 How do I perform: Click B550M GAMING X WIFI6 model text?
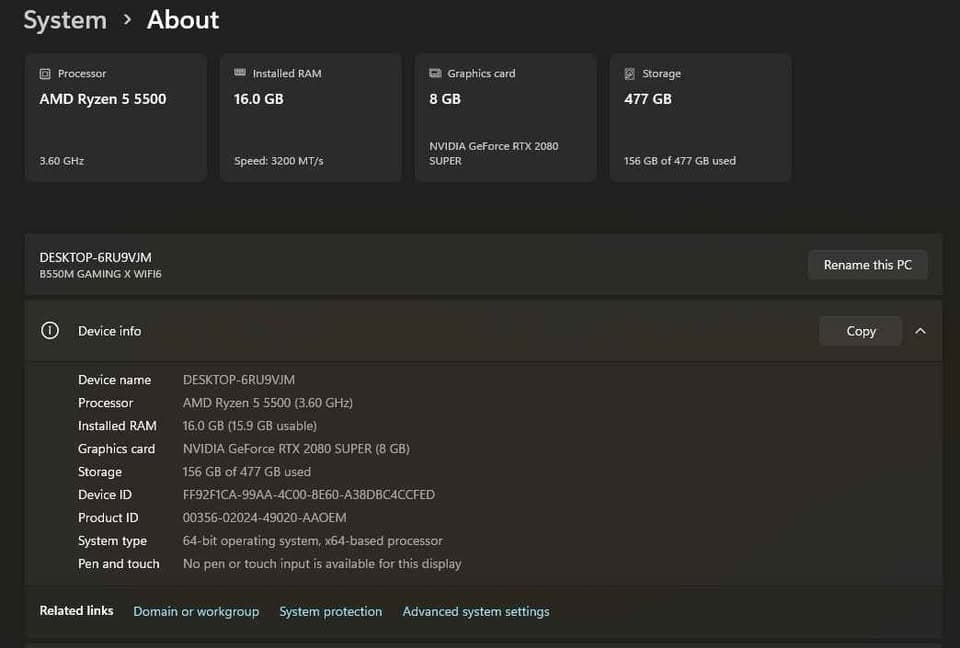point(100,274)
